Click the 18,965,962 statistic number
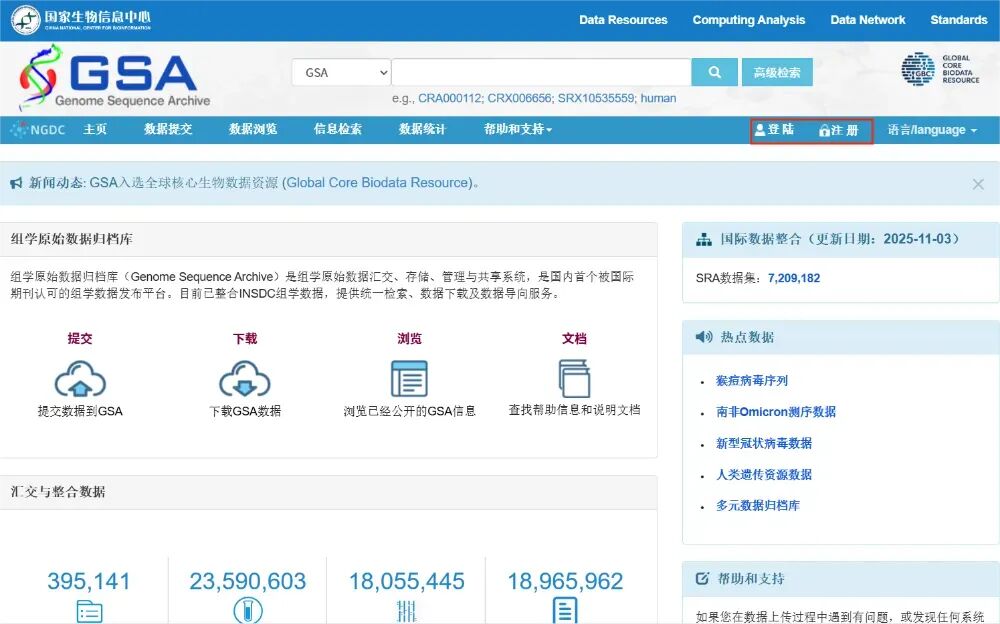This screenshot has width=1000, height=624. pyautogui.click(x=565, y=581)
